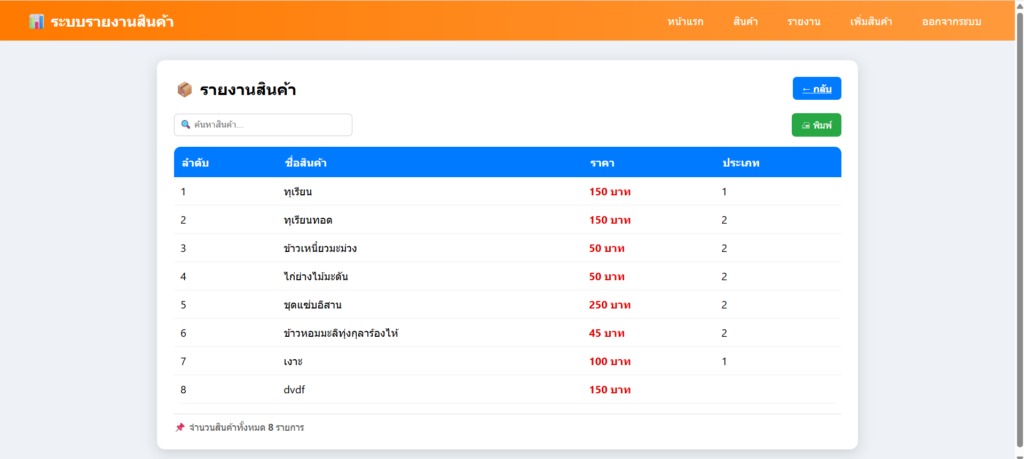Click the ลำดับ column header
Image resolution: width=1024 pixels, height=459 pixels.
[195, 162]
